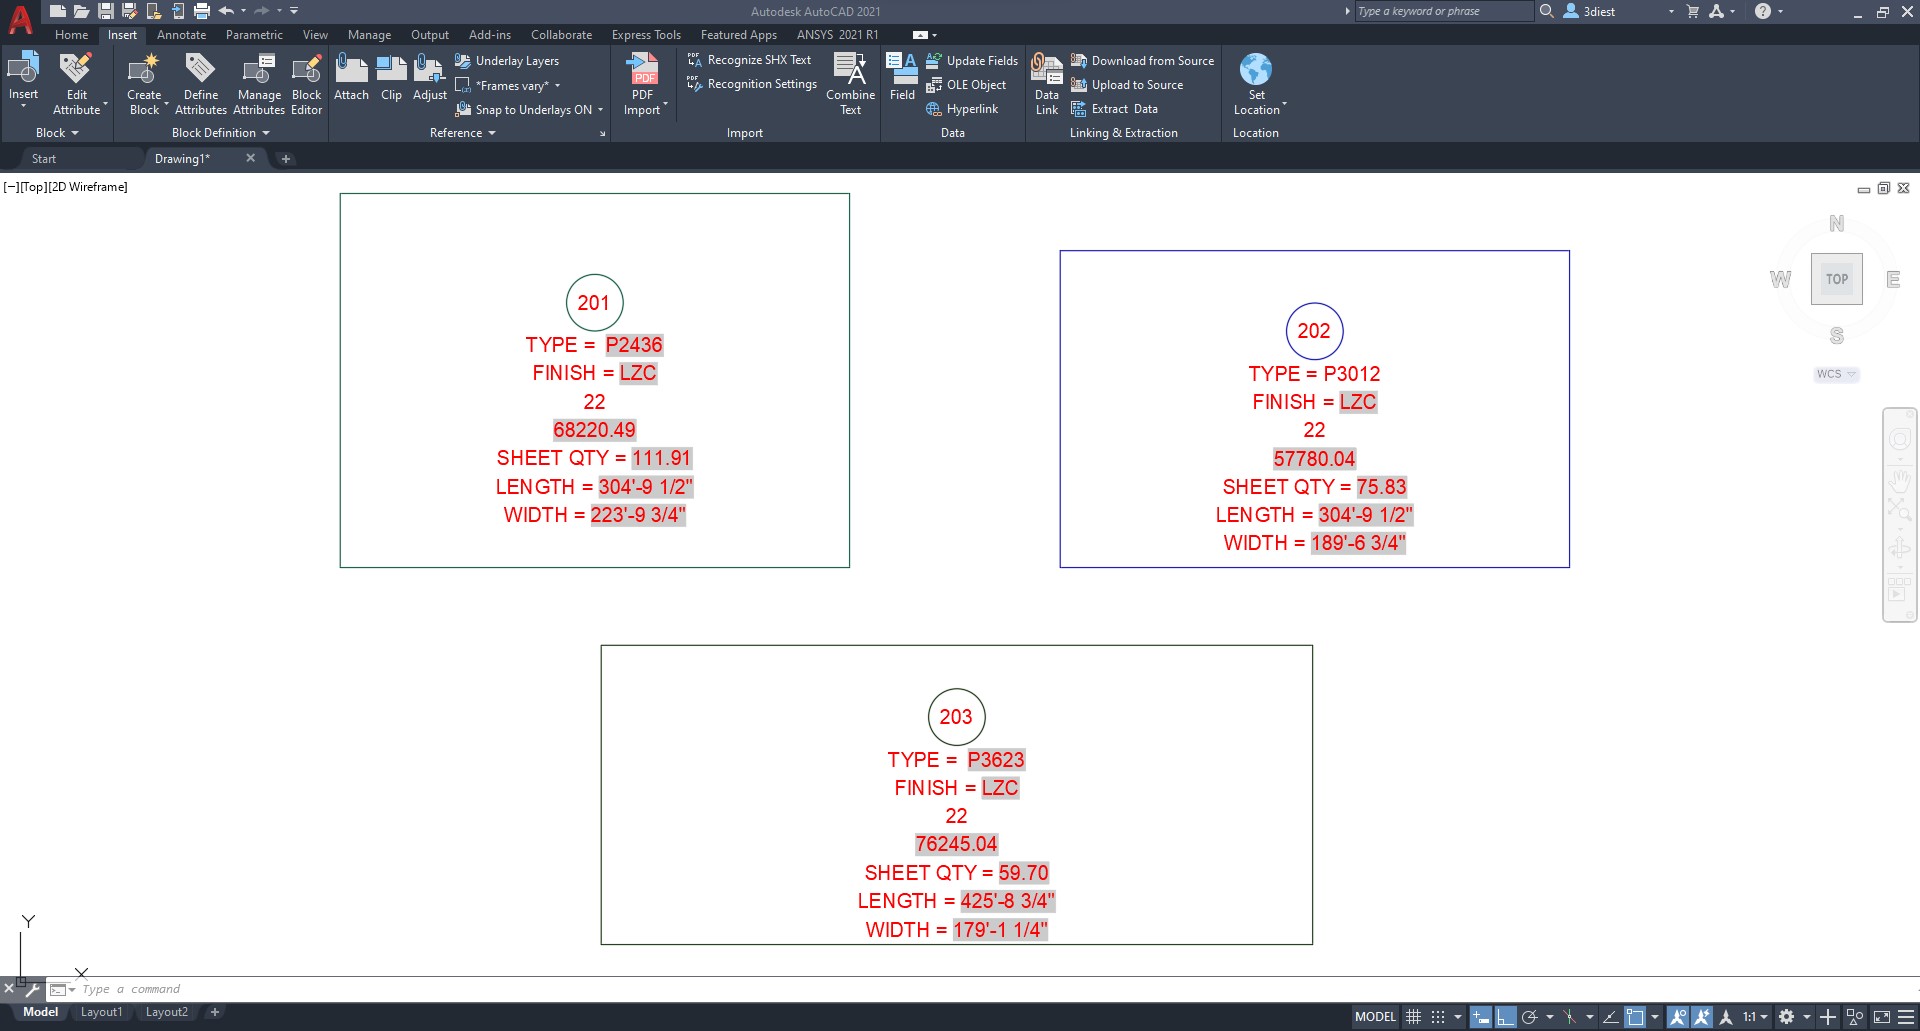Toggle Ortho mode in status bar
The width and height of the screenshot is (1920, 1031).
[1505, 1017]
